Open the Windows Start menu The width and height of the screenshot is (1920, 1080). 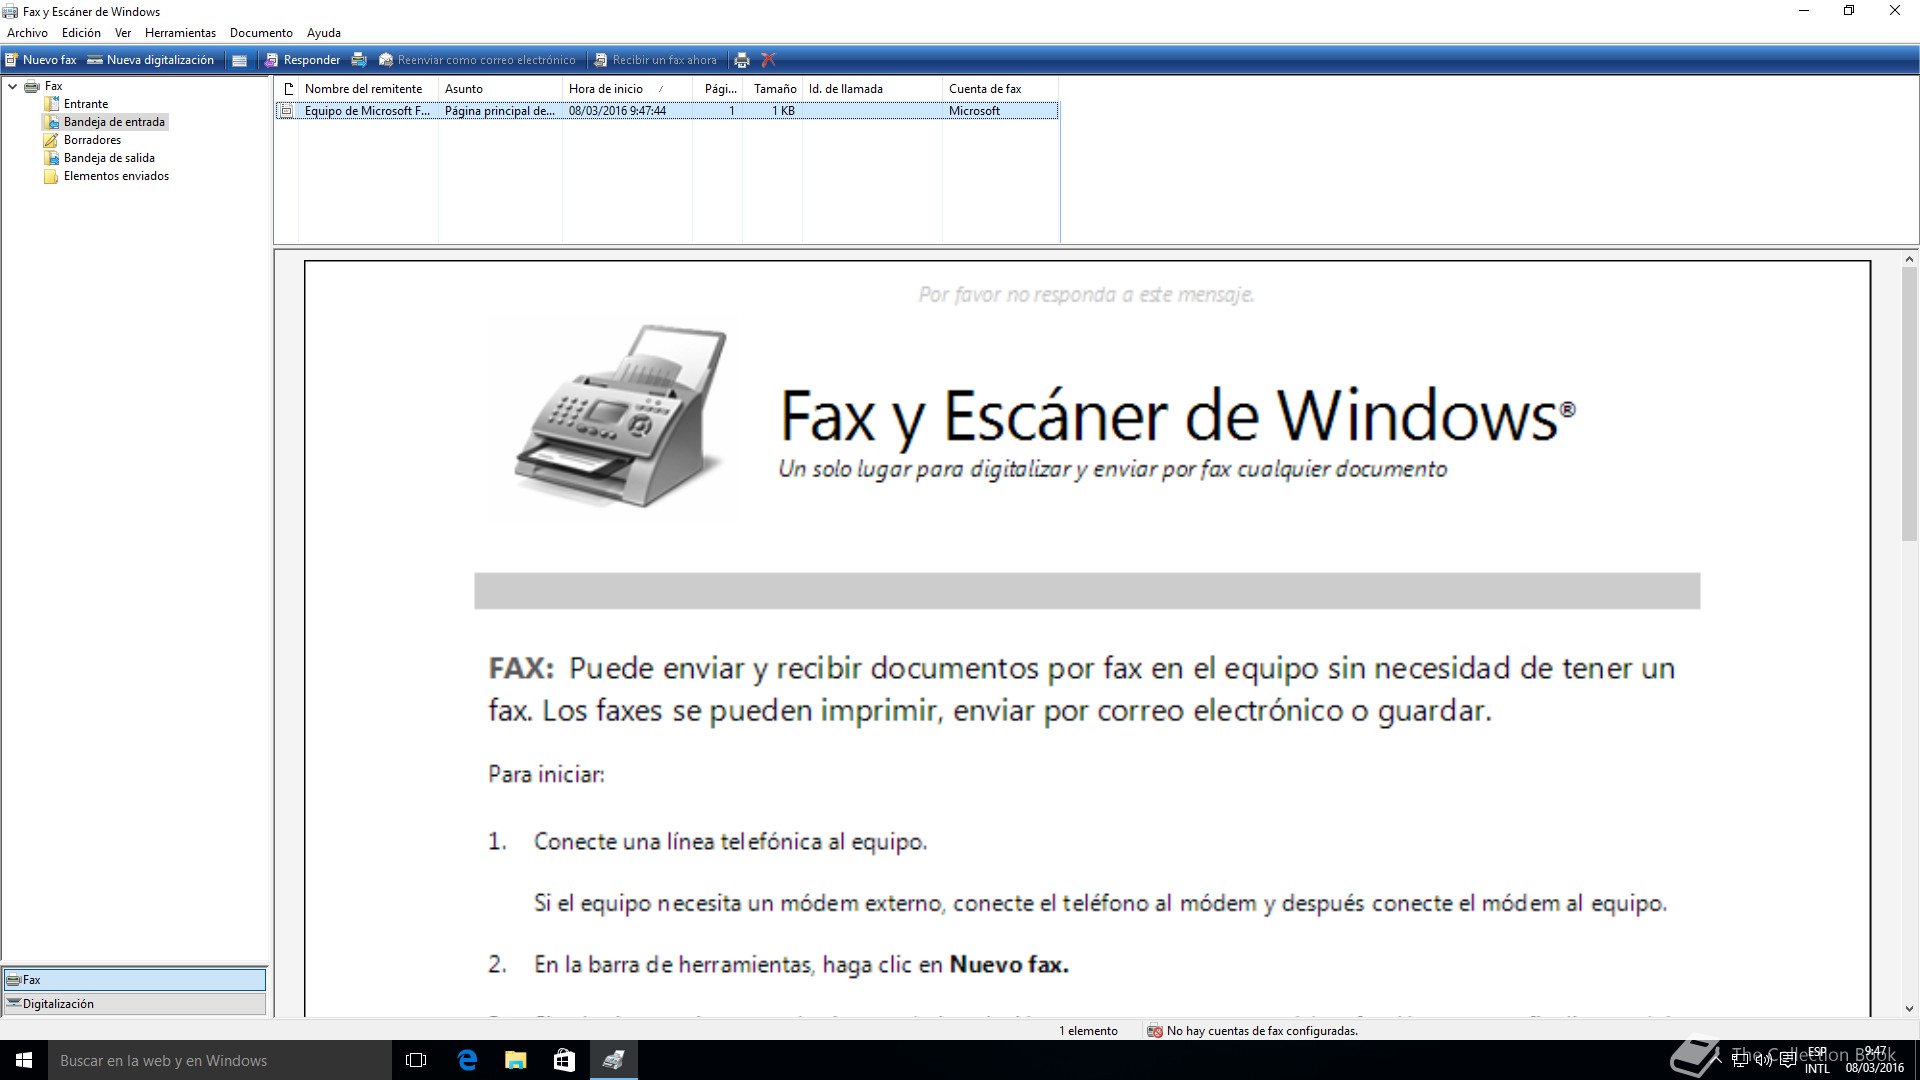(24, 1060)
